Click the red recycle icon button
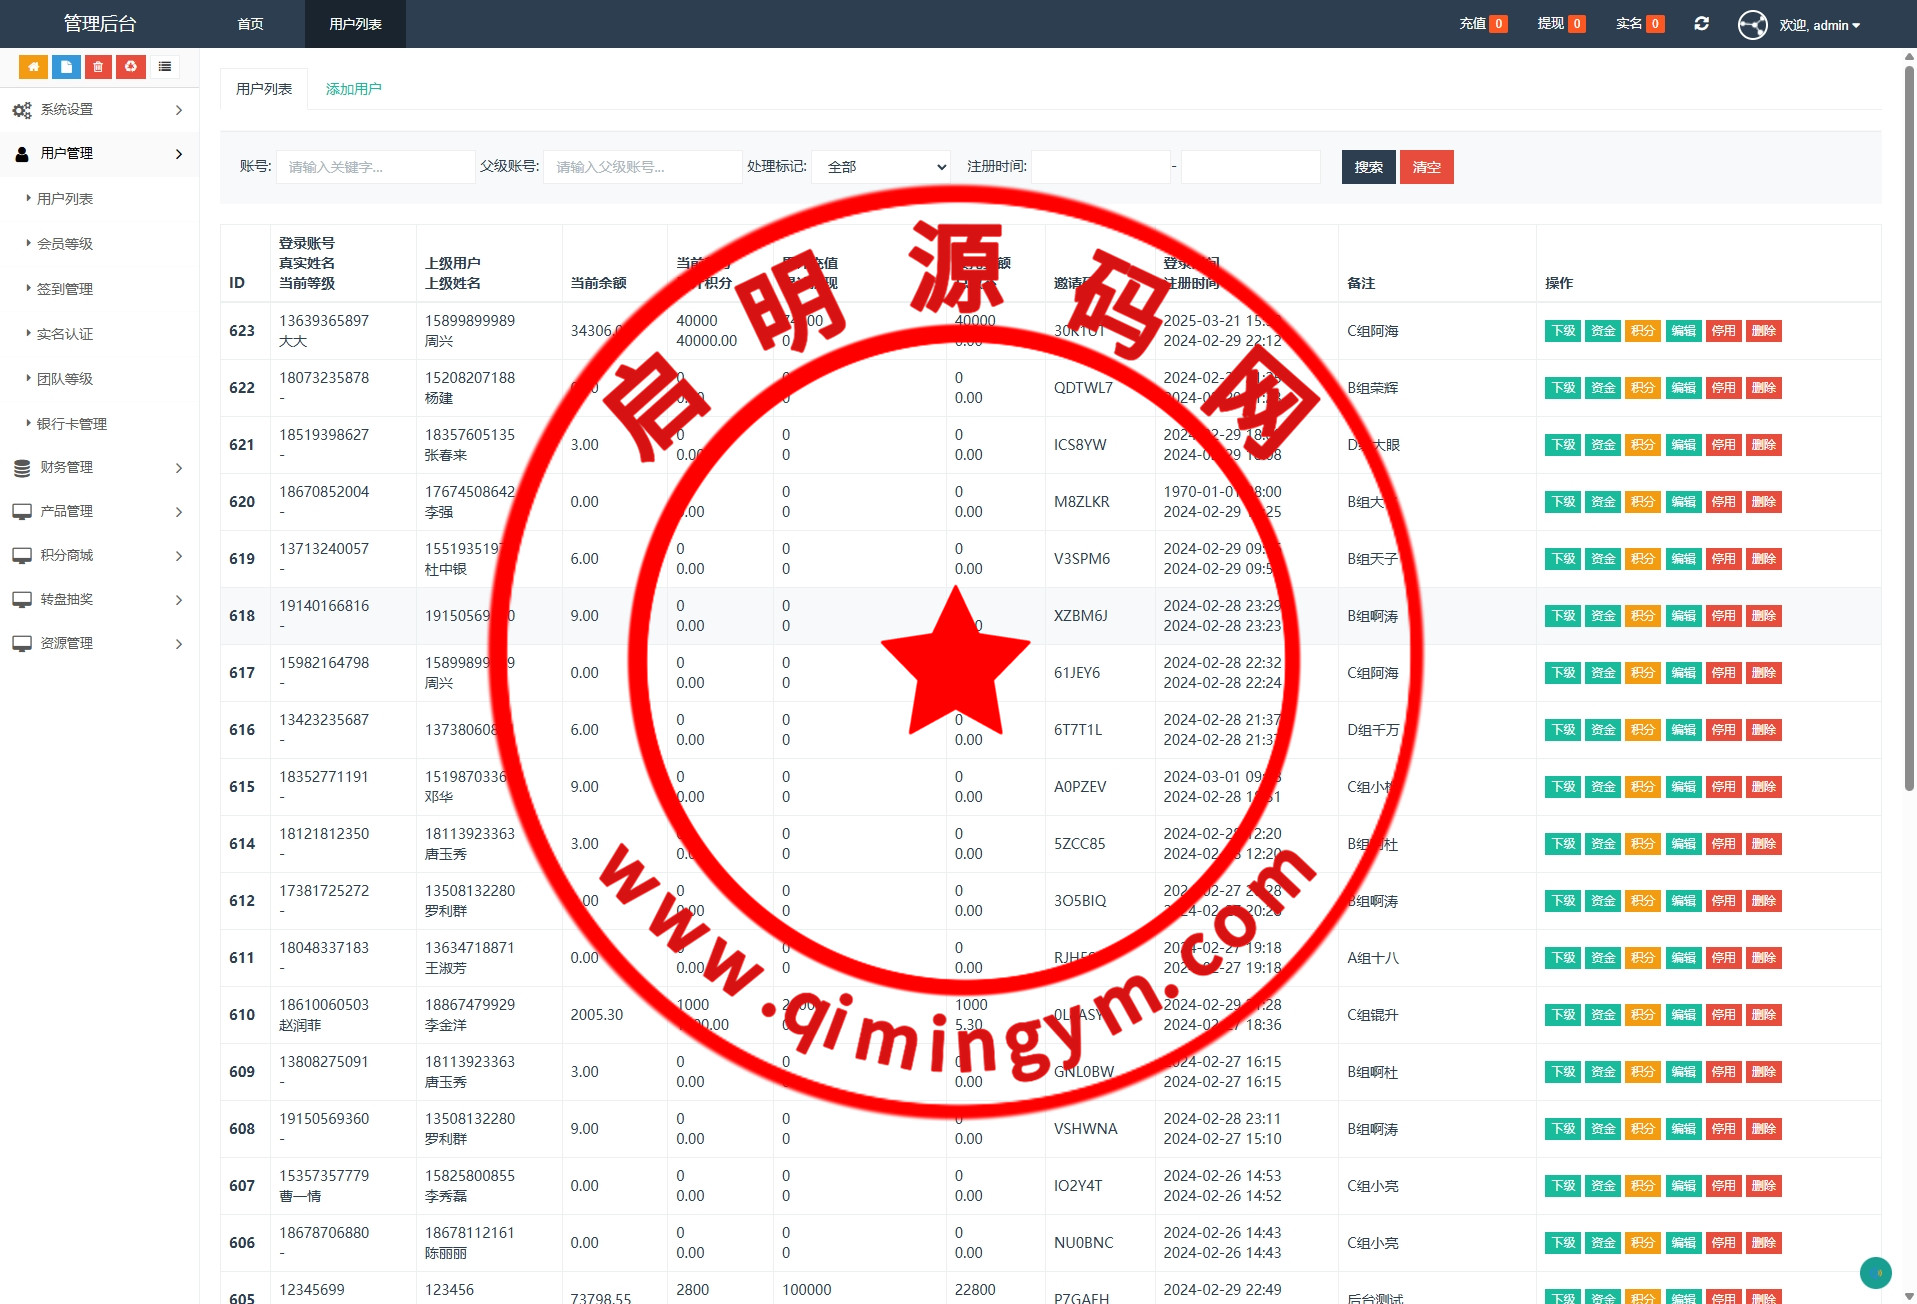 [x=131, y=67]
